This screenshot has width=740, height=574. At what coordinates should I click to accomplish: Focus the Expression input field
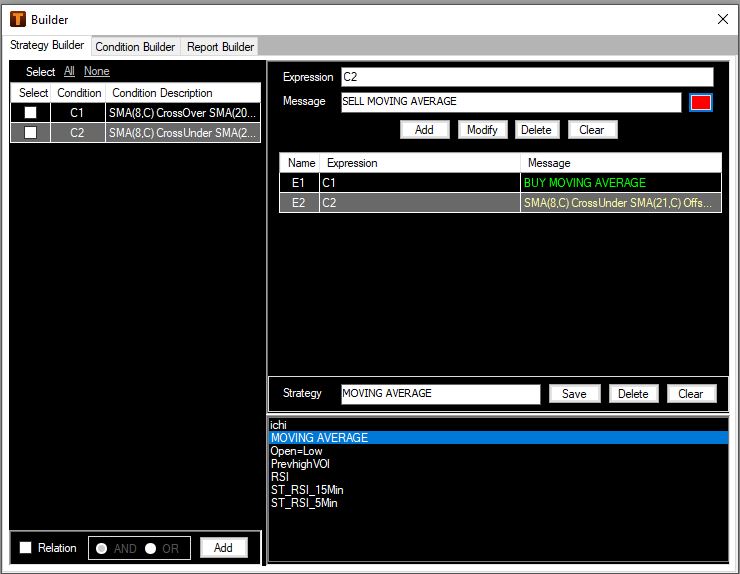pyautogui.click(x=527, y=77)
